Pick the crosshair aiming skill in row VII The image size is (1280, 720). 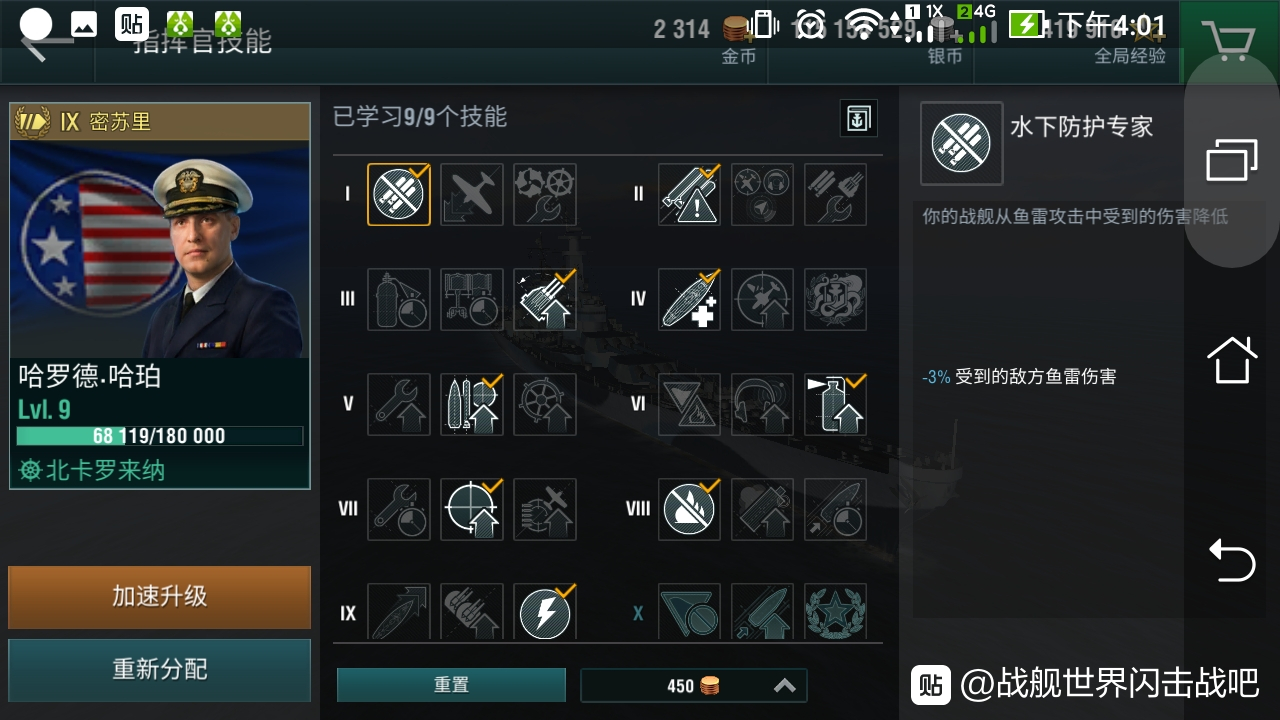pyautogui.click(x=472, y=509)
